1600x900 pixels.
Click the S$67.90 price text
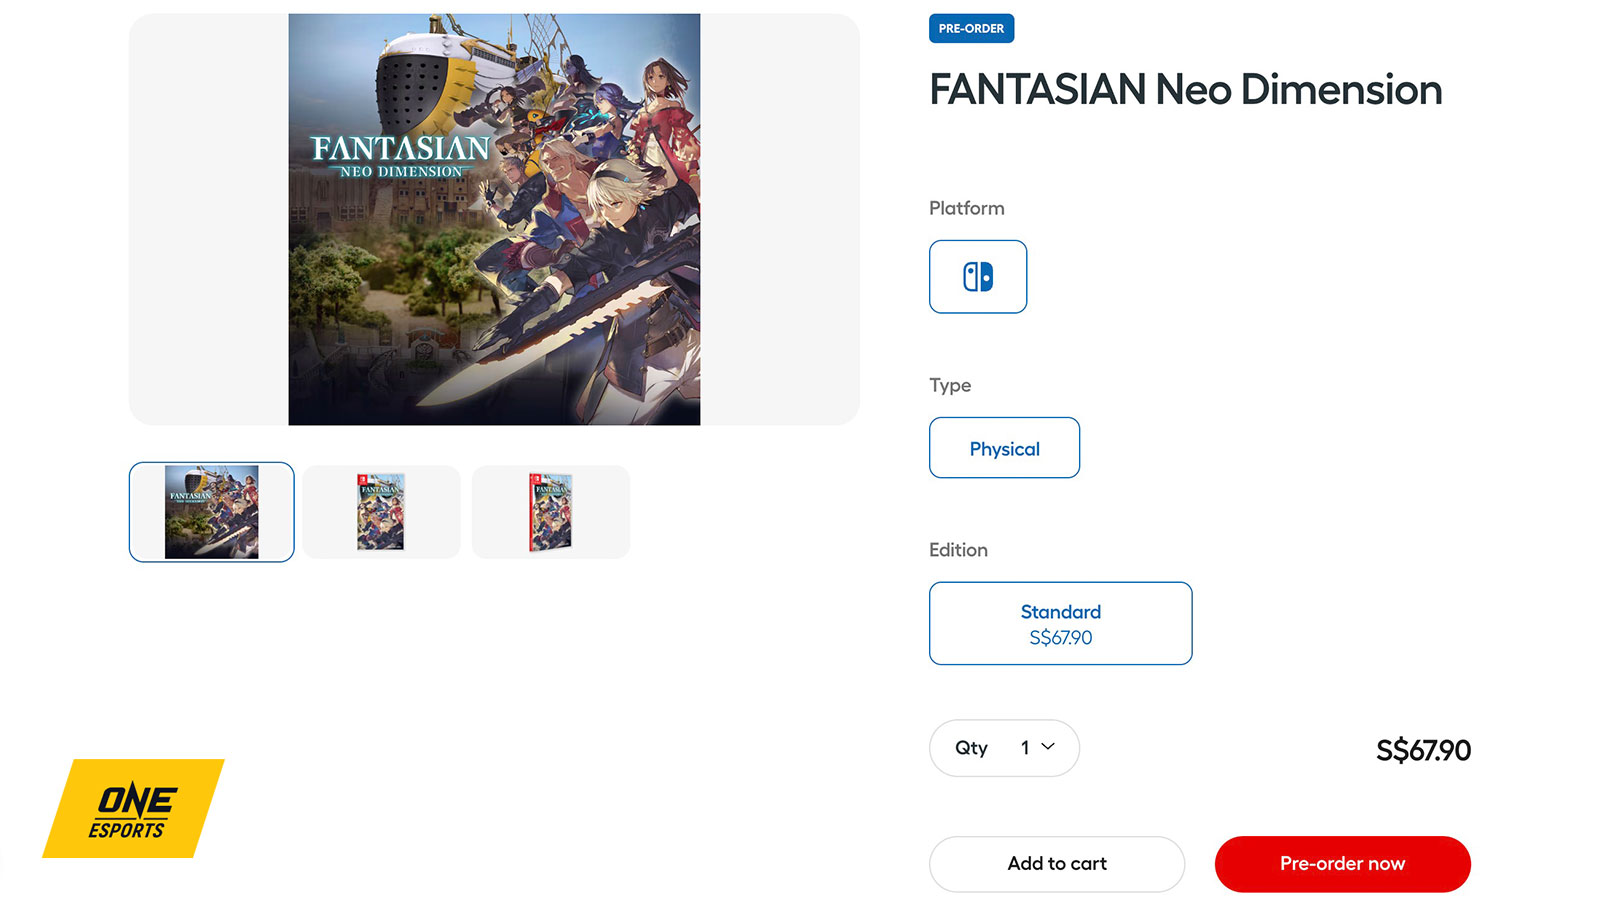(x=1422, y=751)
